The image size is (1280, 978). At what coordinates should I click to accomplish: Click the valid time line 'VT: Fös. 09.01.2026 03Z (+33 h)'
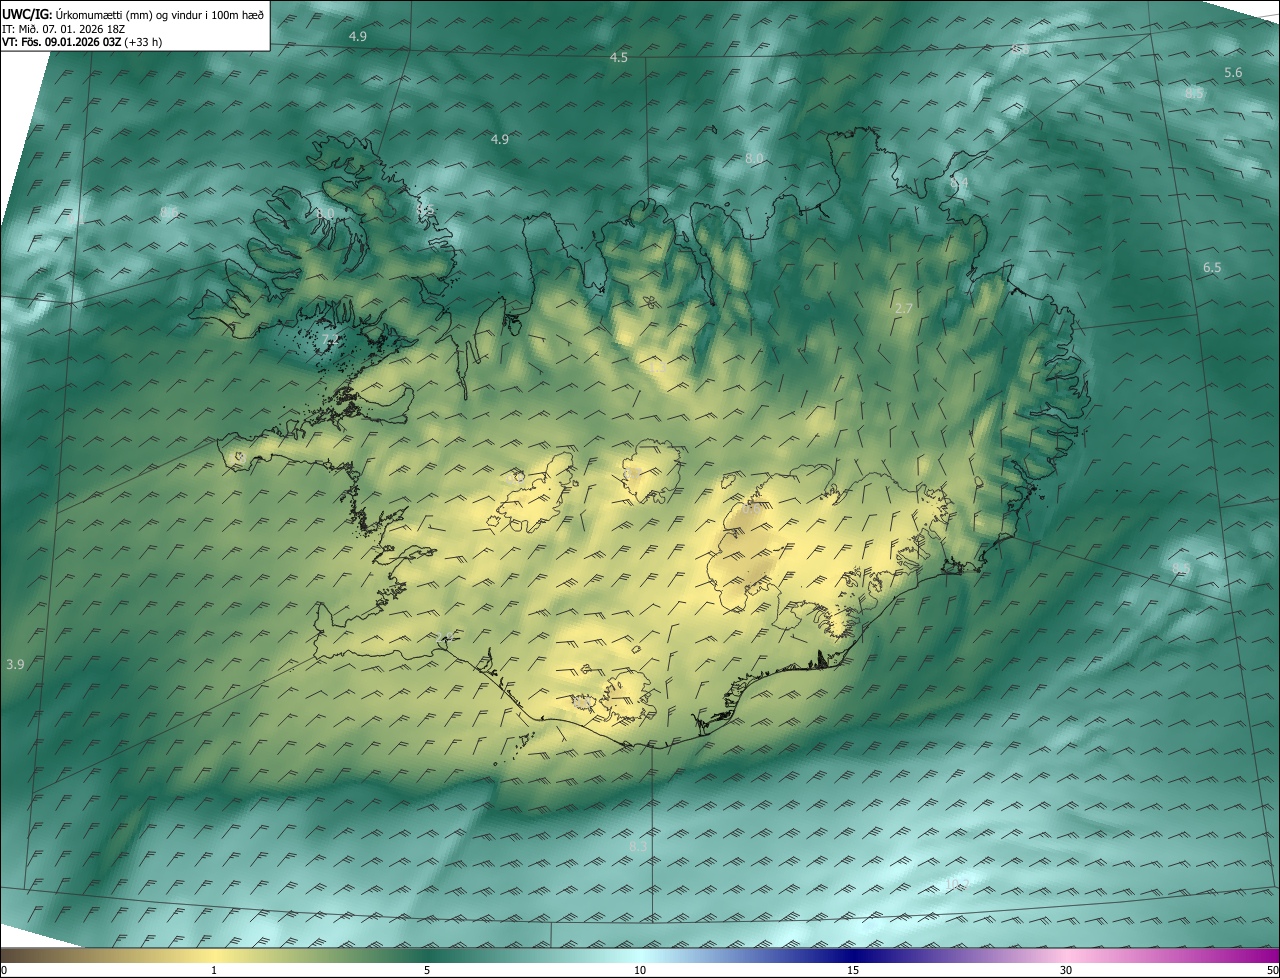pyautogui.click(x=82, y=42)
